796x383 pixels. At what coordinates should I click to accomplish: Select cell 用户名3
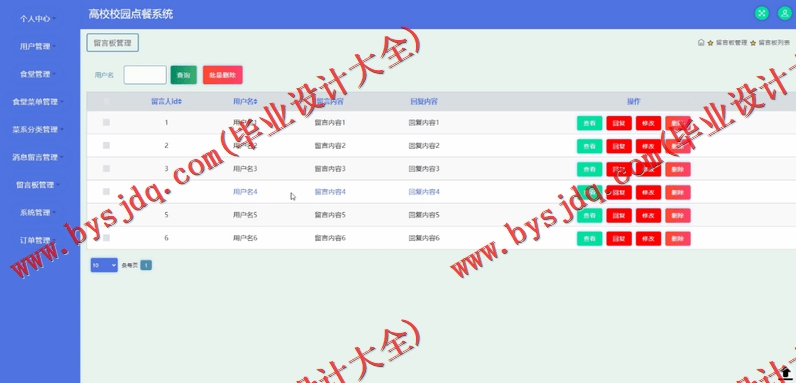tap(245, 169)
